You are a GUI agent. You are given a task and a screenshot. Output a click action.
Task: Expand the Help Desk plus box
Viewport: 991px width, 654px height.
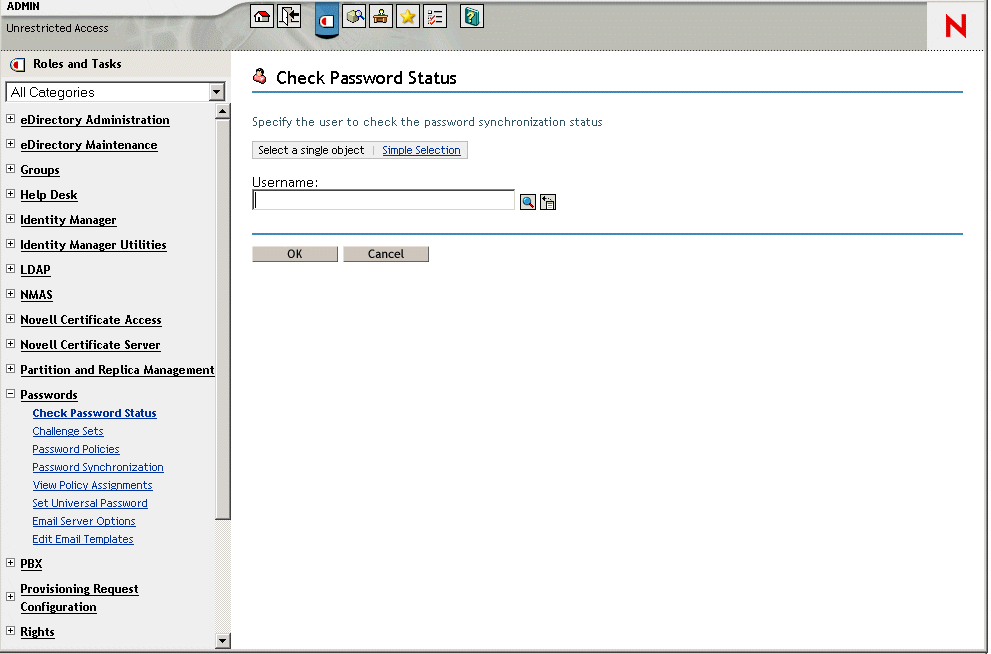coord(10,194)
